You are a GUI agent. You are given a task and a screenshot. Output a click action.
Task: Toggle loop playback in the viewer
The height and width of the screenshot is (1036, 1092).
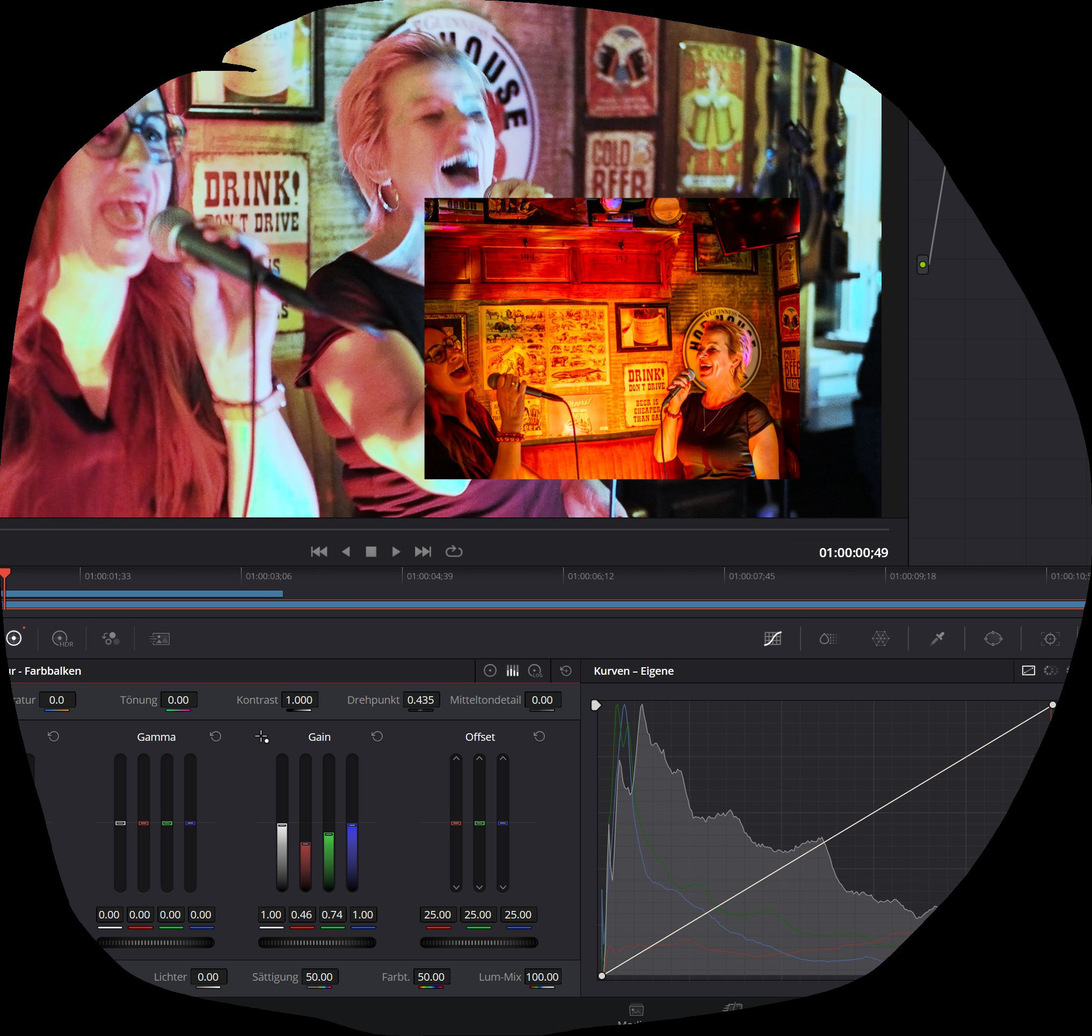pos(454,551)
